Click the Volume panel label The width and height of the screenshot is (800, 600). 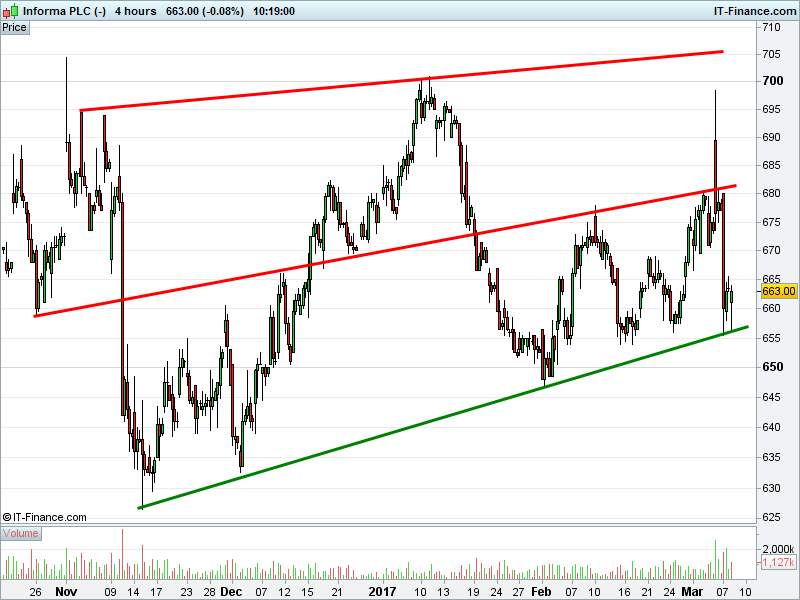20,533
